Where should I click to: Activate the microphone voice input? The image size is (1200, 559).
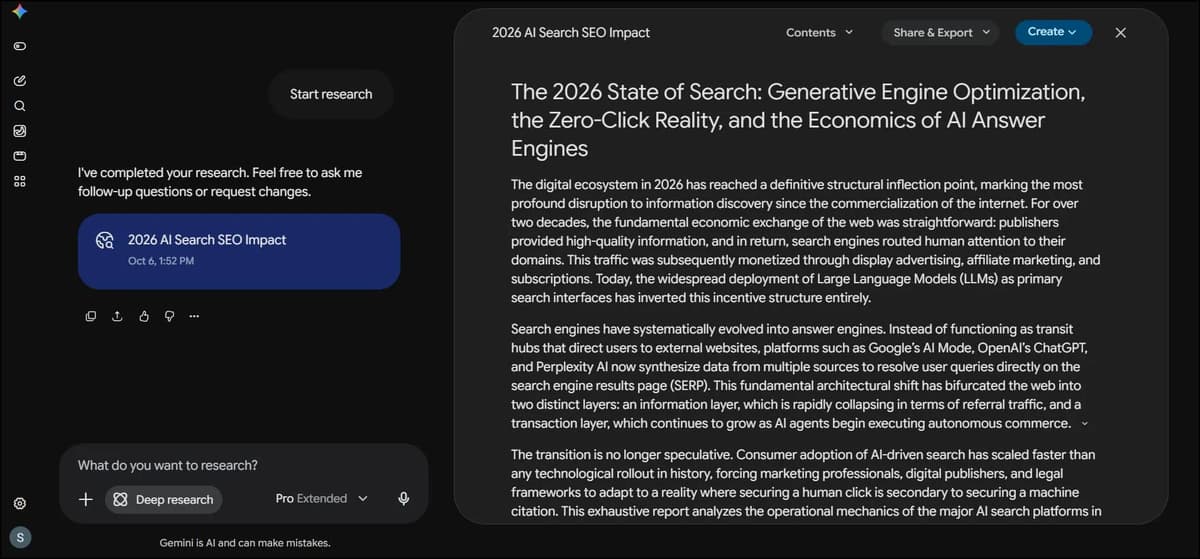tap(404, 499)
